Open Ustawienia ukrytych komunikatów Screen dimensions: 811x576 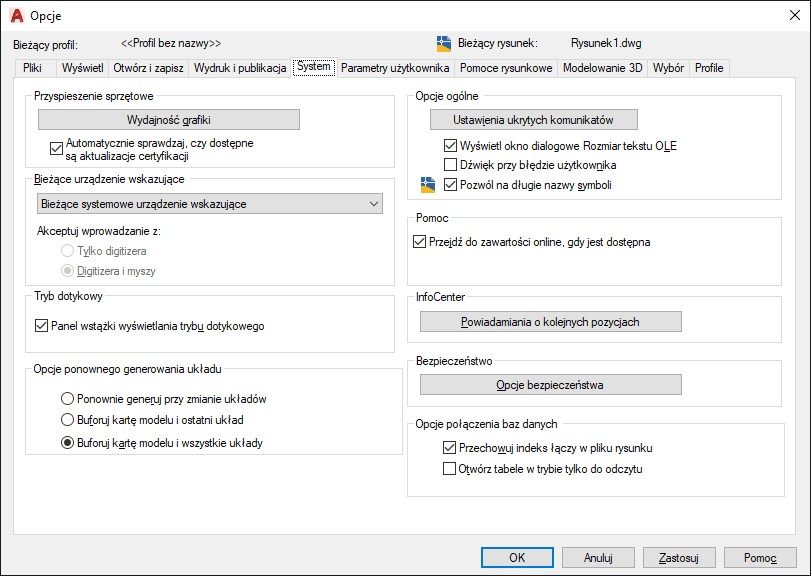(x=533, y=119)
